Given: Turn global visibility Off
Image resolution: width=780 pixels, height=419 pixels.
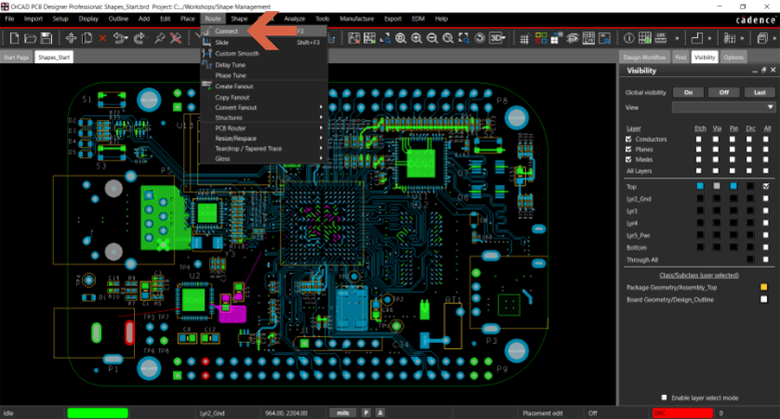Looking at the screenshot, I should pos(724,93).
